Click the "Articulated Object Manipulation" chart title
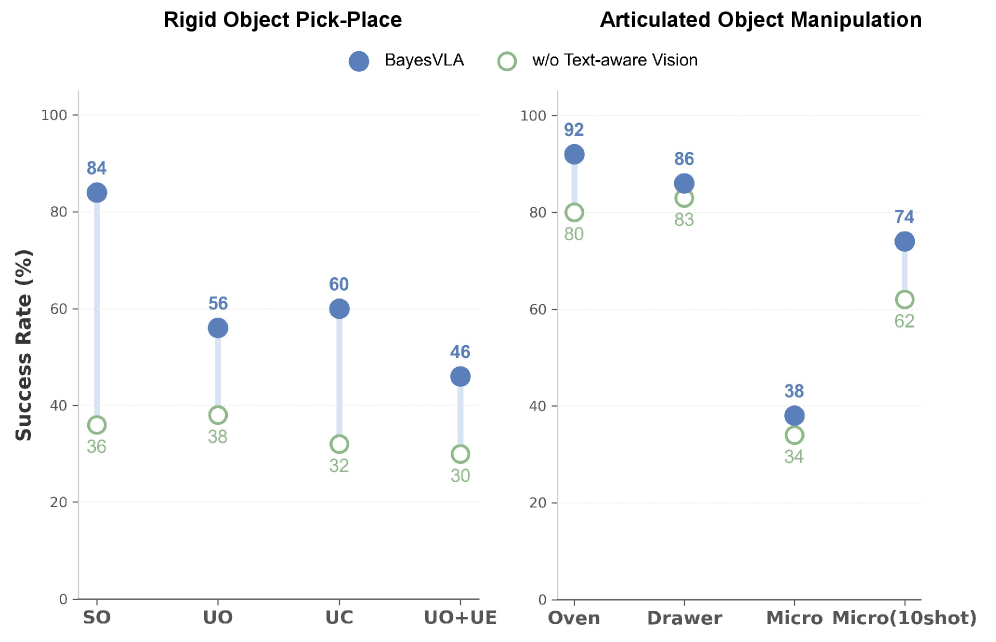The width and height of the screenshot is (996, 642). tap(760, 20)
